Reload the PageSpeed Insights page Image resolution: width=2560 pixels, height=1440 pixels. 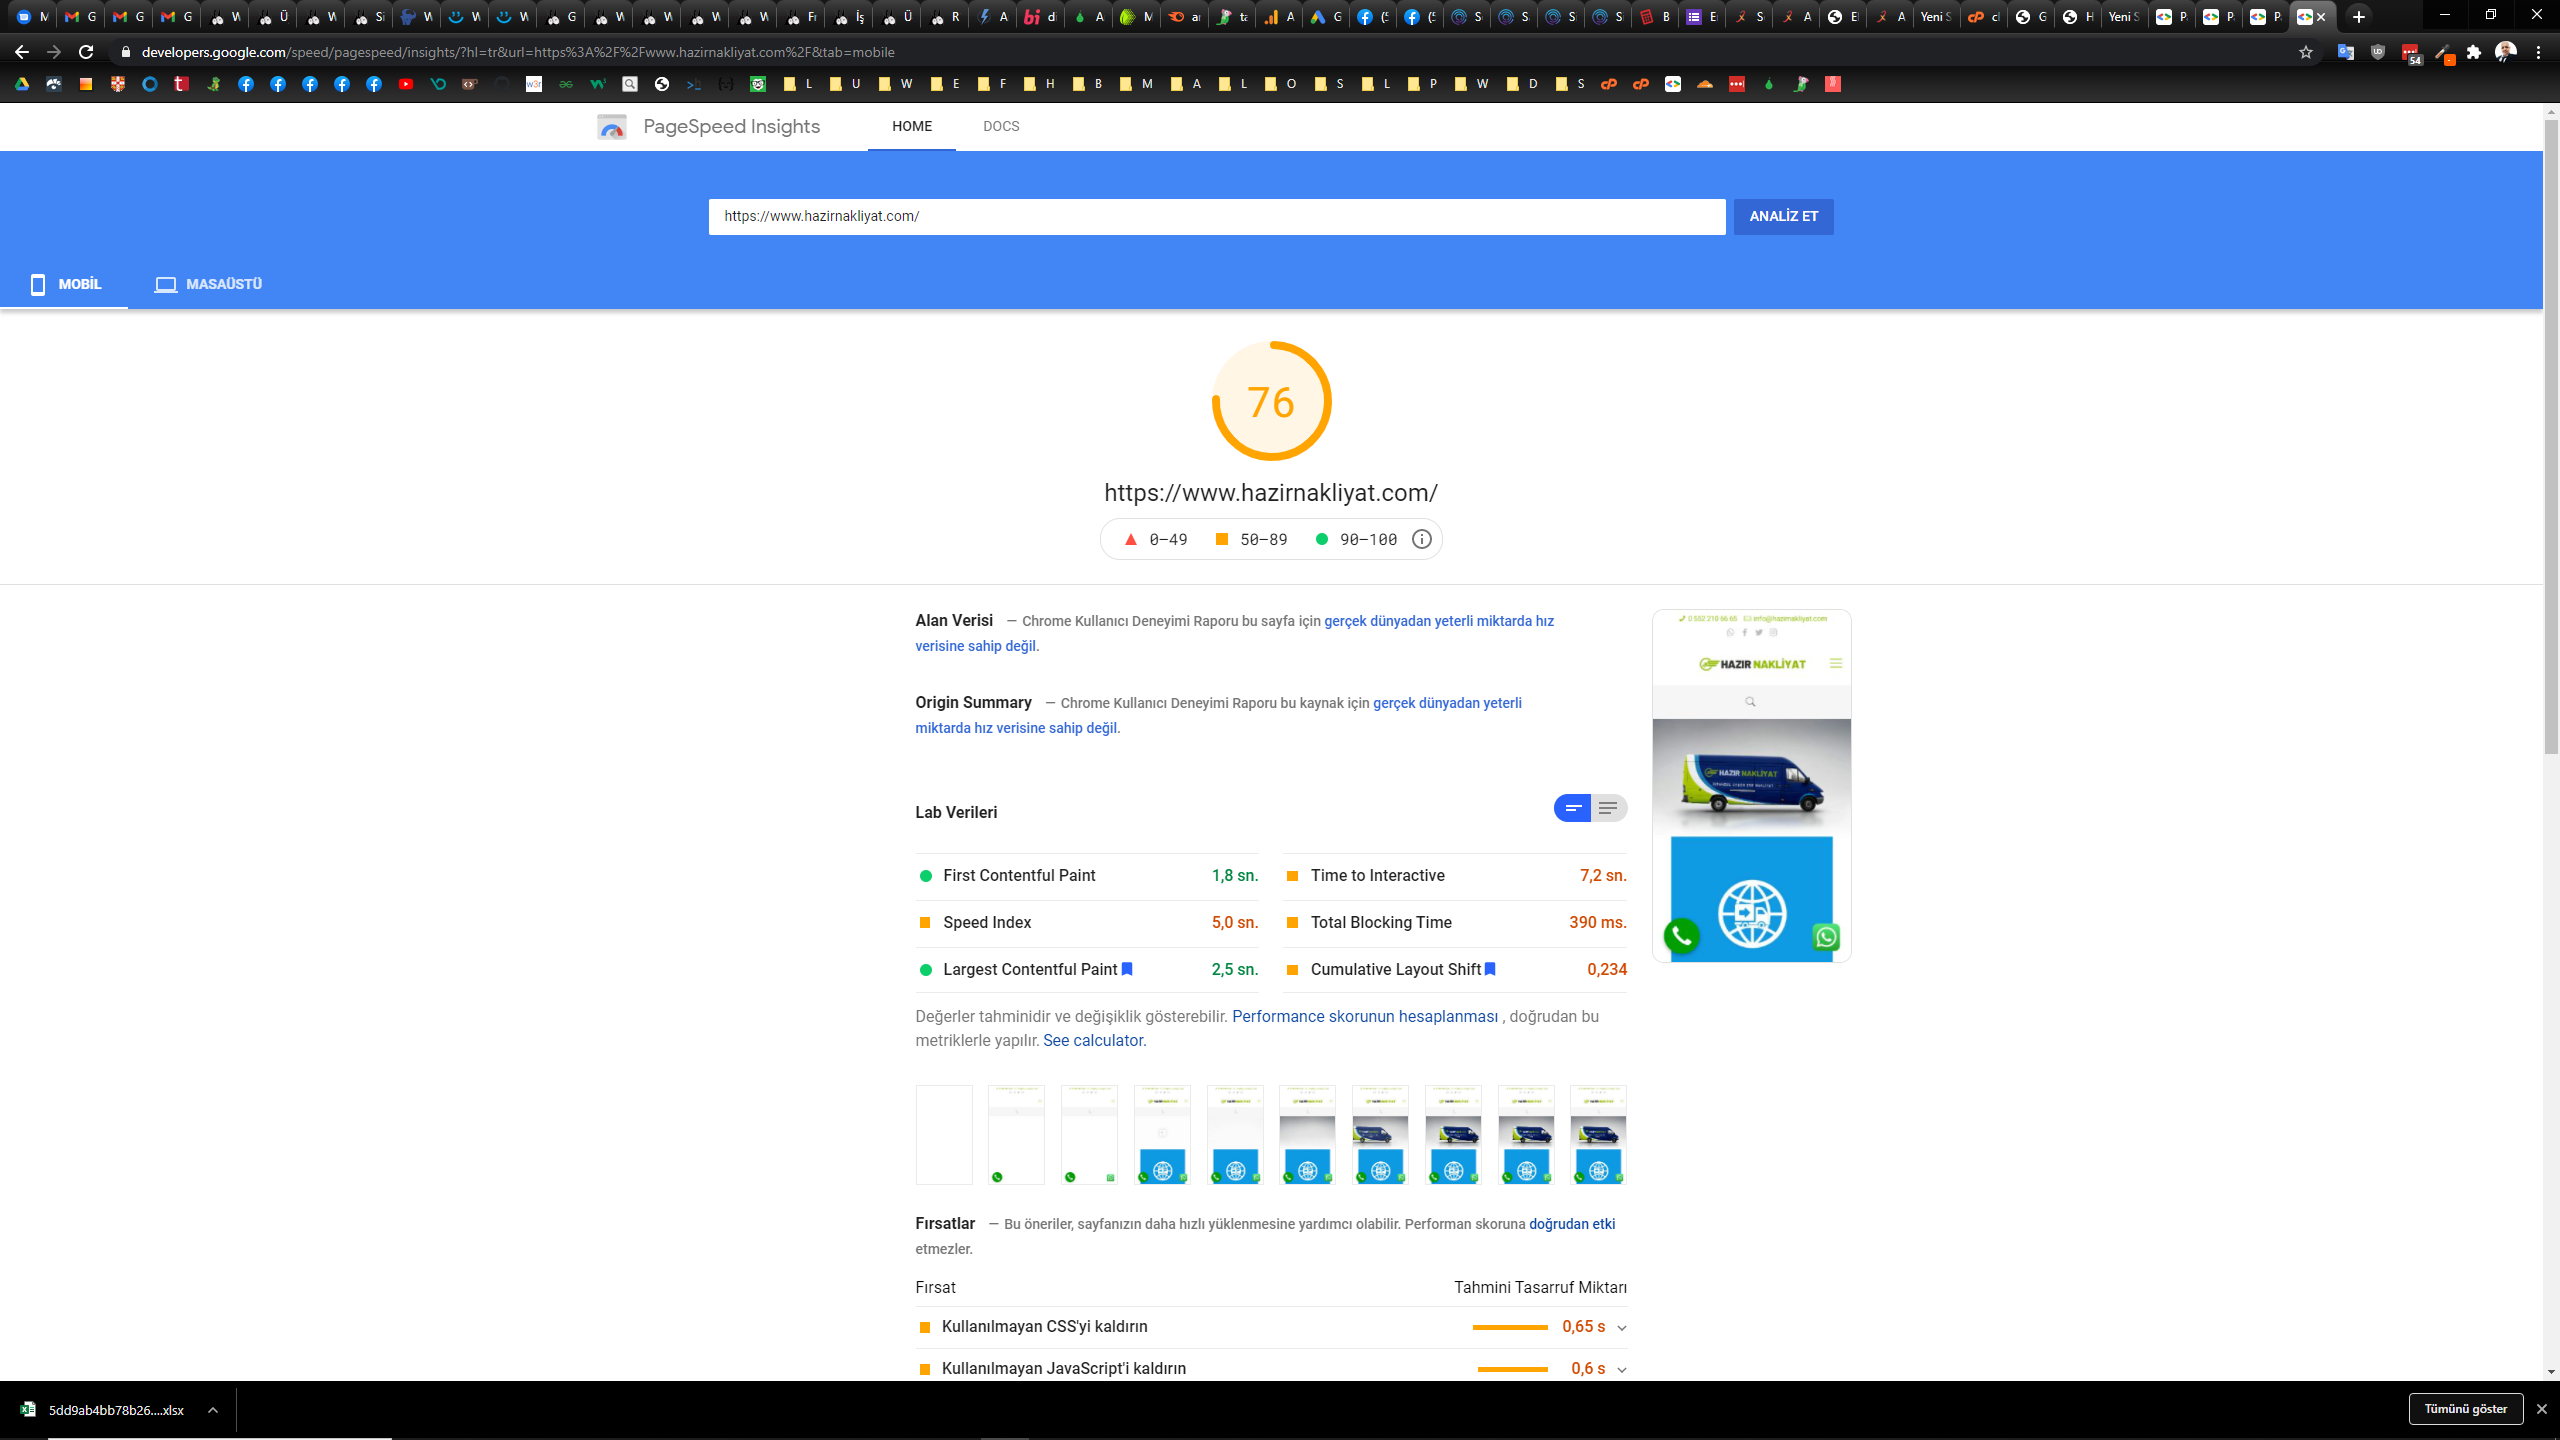86,52
